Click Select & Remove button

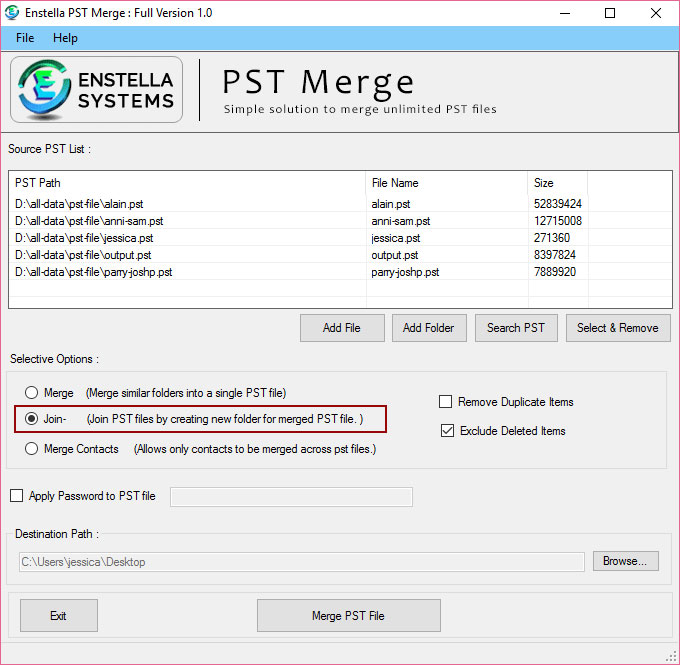pos(617,328)
